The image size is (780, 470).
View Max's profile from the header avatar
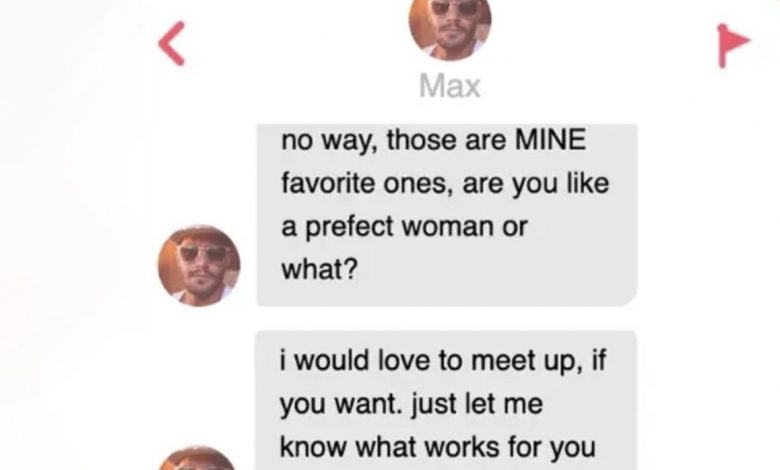[450, 27]
